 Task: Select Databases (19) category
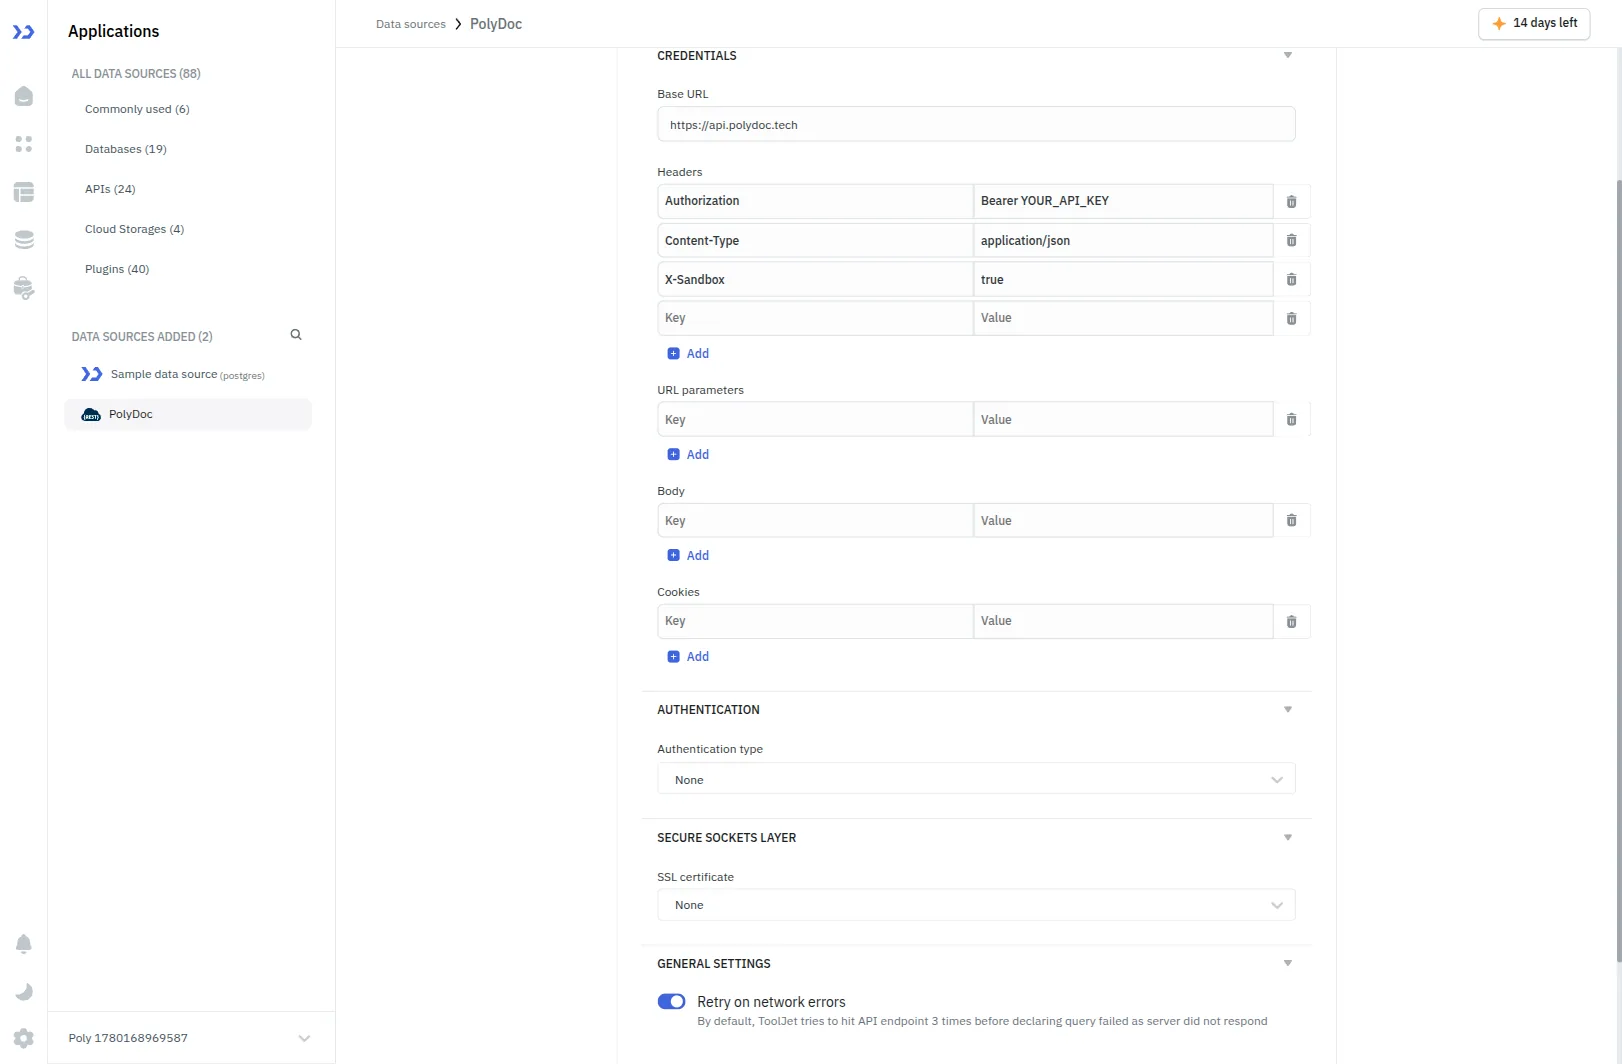pos(126,149)
